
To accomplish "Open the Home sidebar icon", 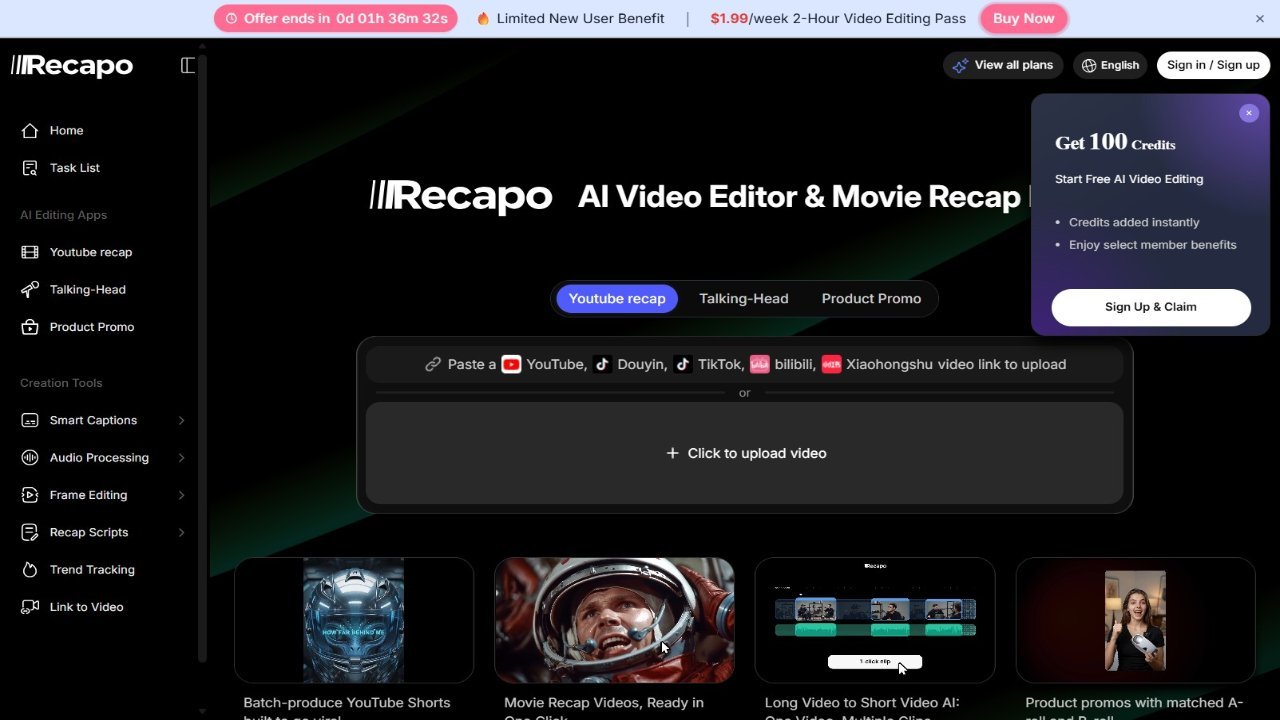I will click(30, 130).
